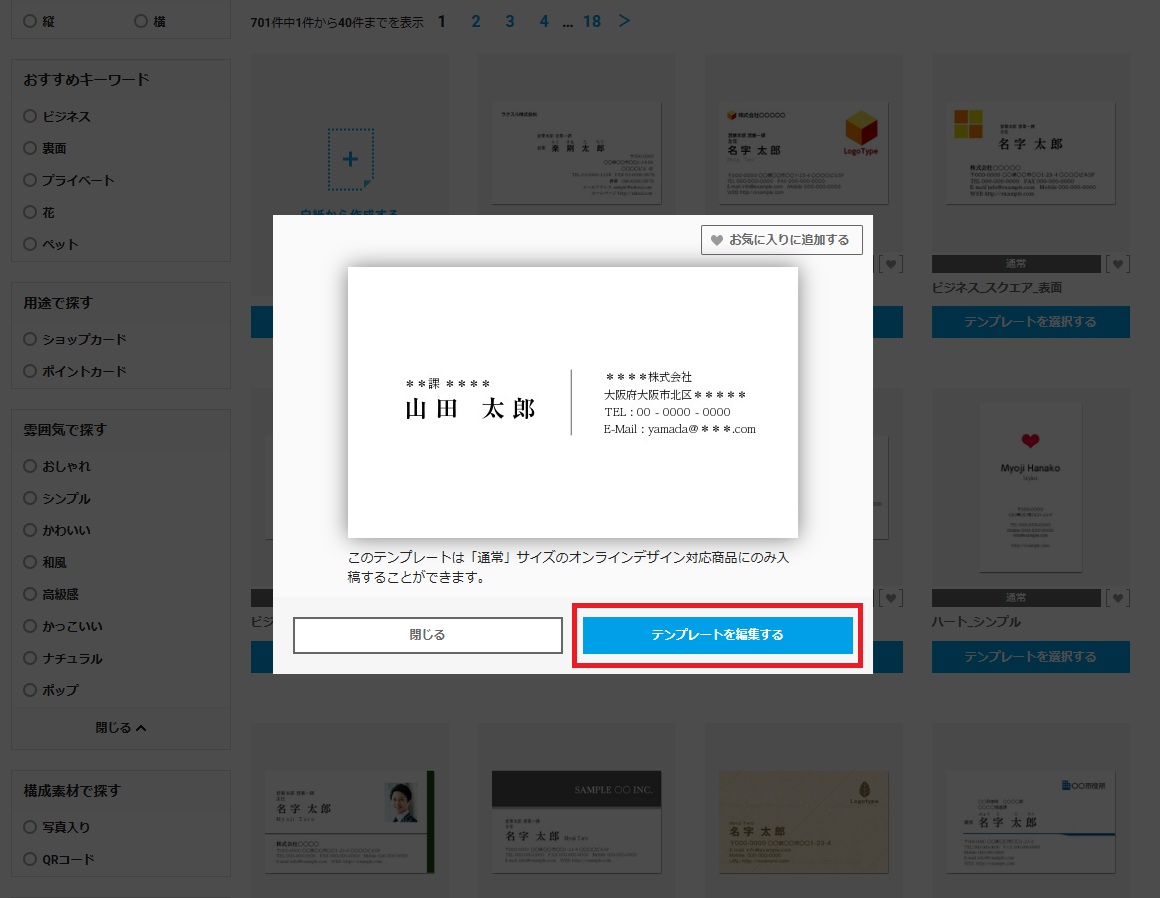Select the ポイントカード usage option
The width and height of the screenshot is (1160, 898).
[x=30, y=371]
